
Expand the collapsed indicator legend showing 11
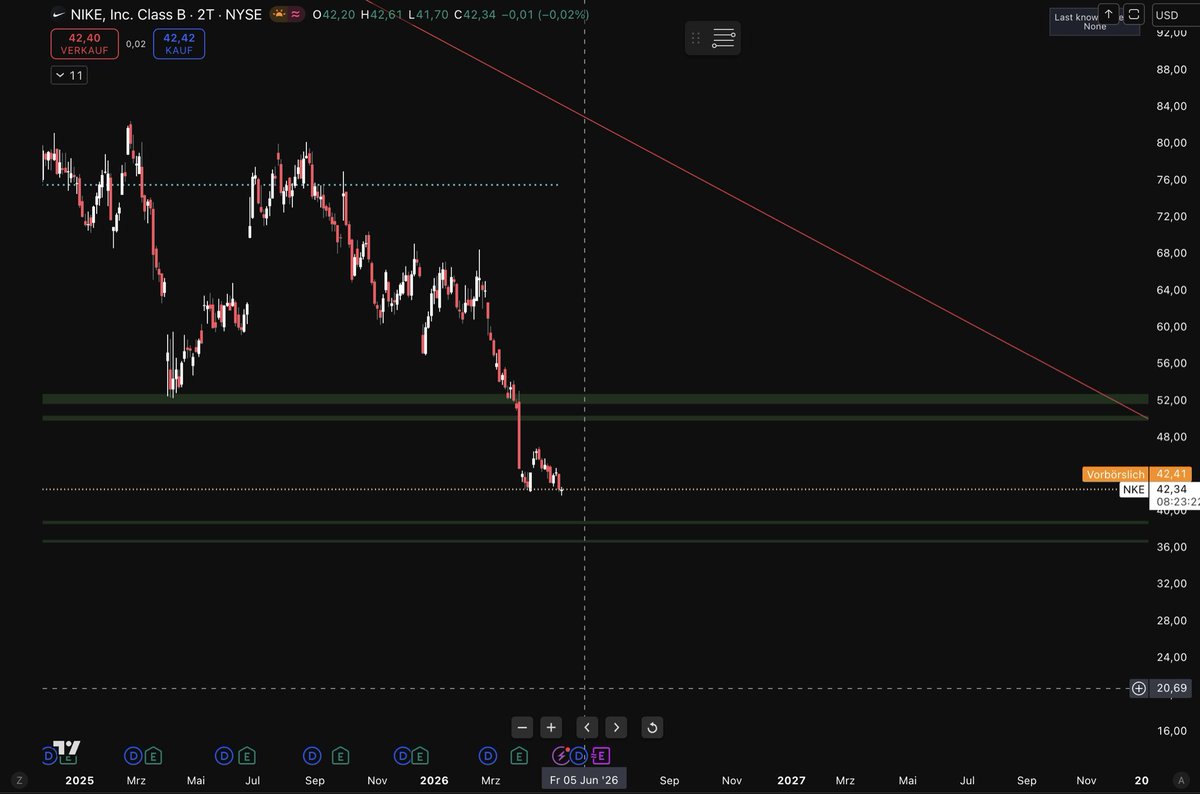coord(69,75)
